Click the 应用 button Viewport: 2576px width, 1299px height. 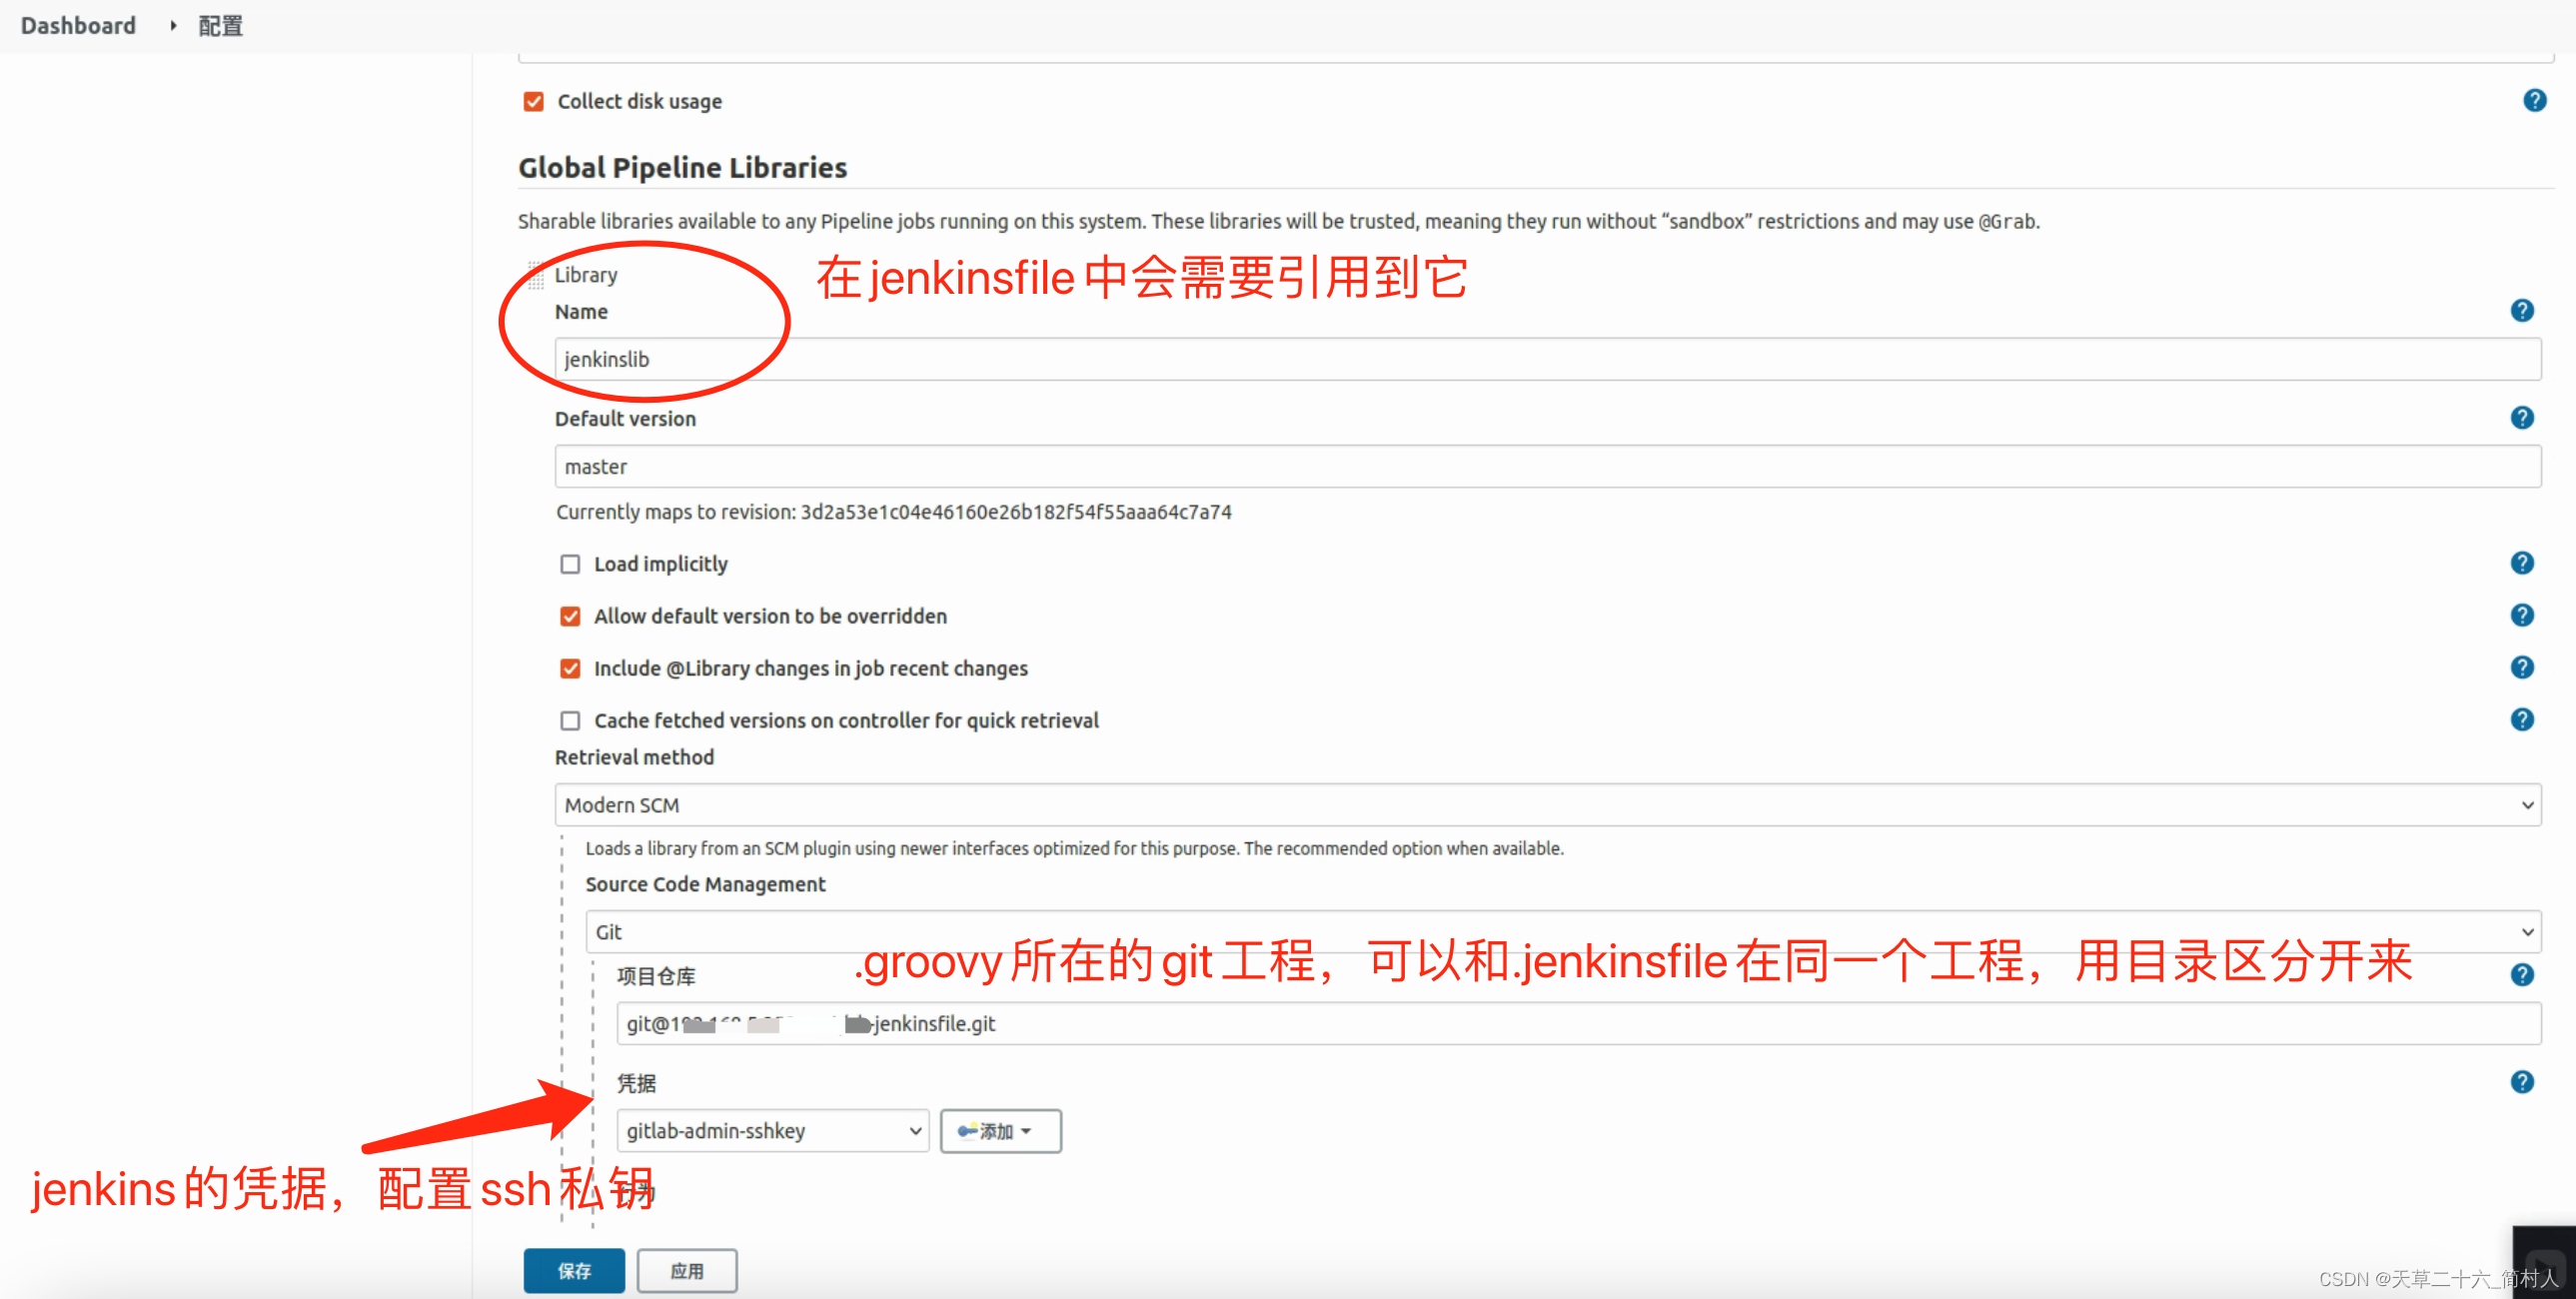687,1270
